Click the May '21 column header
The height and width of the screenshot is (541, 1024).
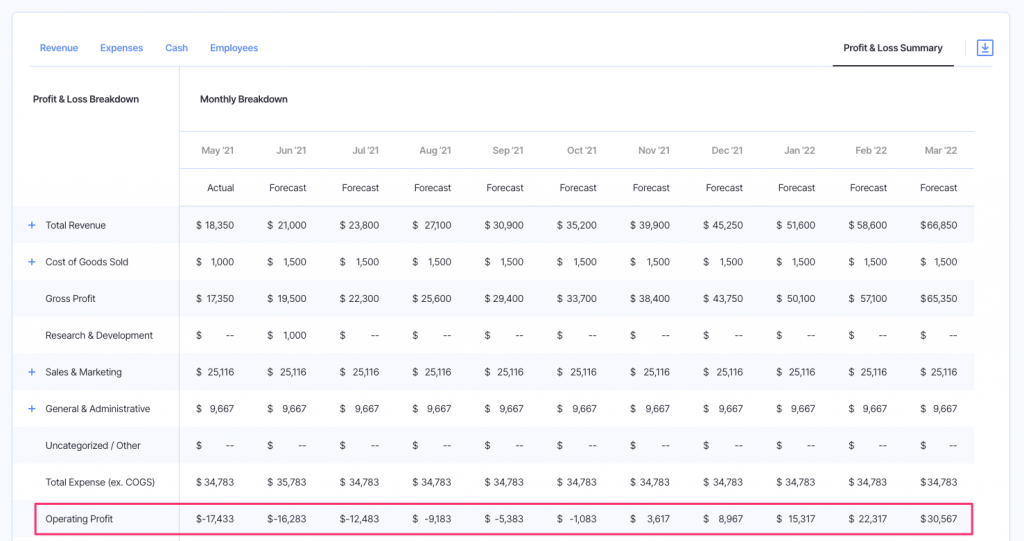pos(217,150)
